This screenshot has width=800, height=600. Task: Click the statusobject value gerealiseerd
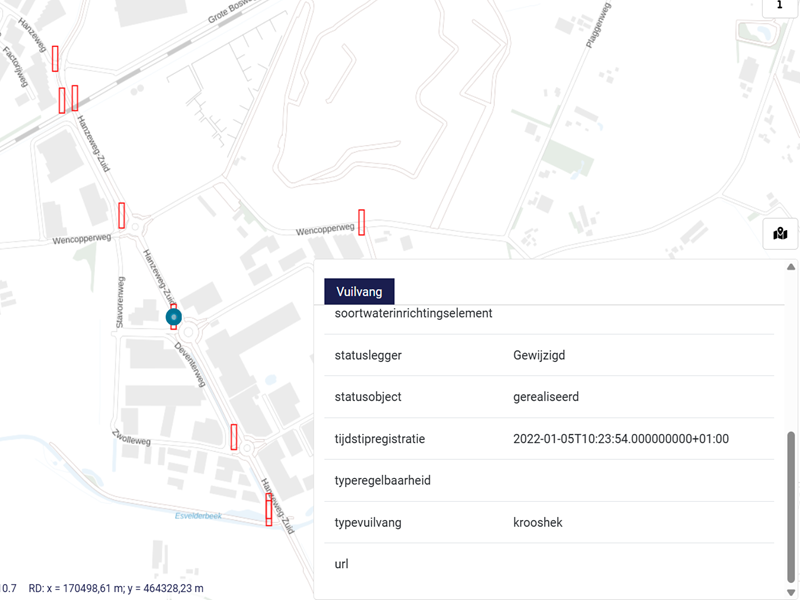pos(545,397)
